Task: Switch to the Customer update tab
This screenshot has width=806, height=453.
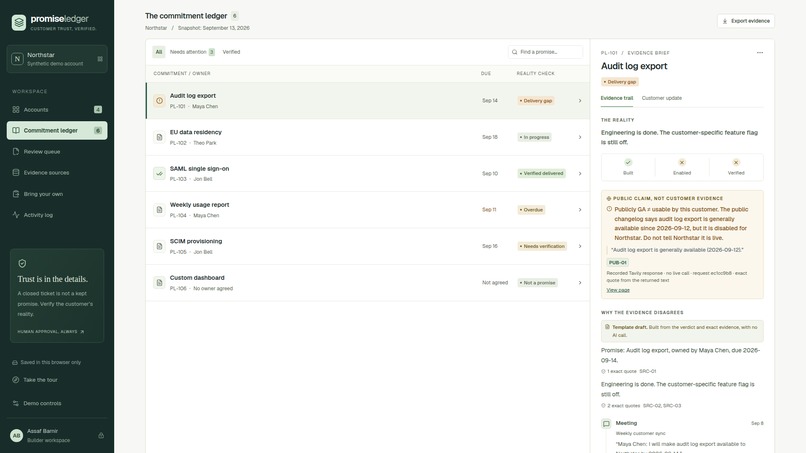Action: point(662,98)
